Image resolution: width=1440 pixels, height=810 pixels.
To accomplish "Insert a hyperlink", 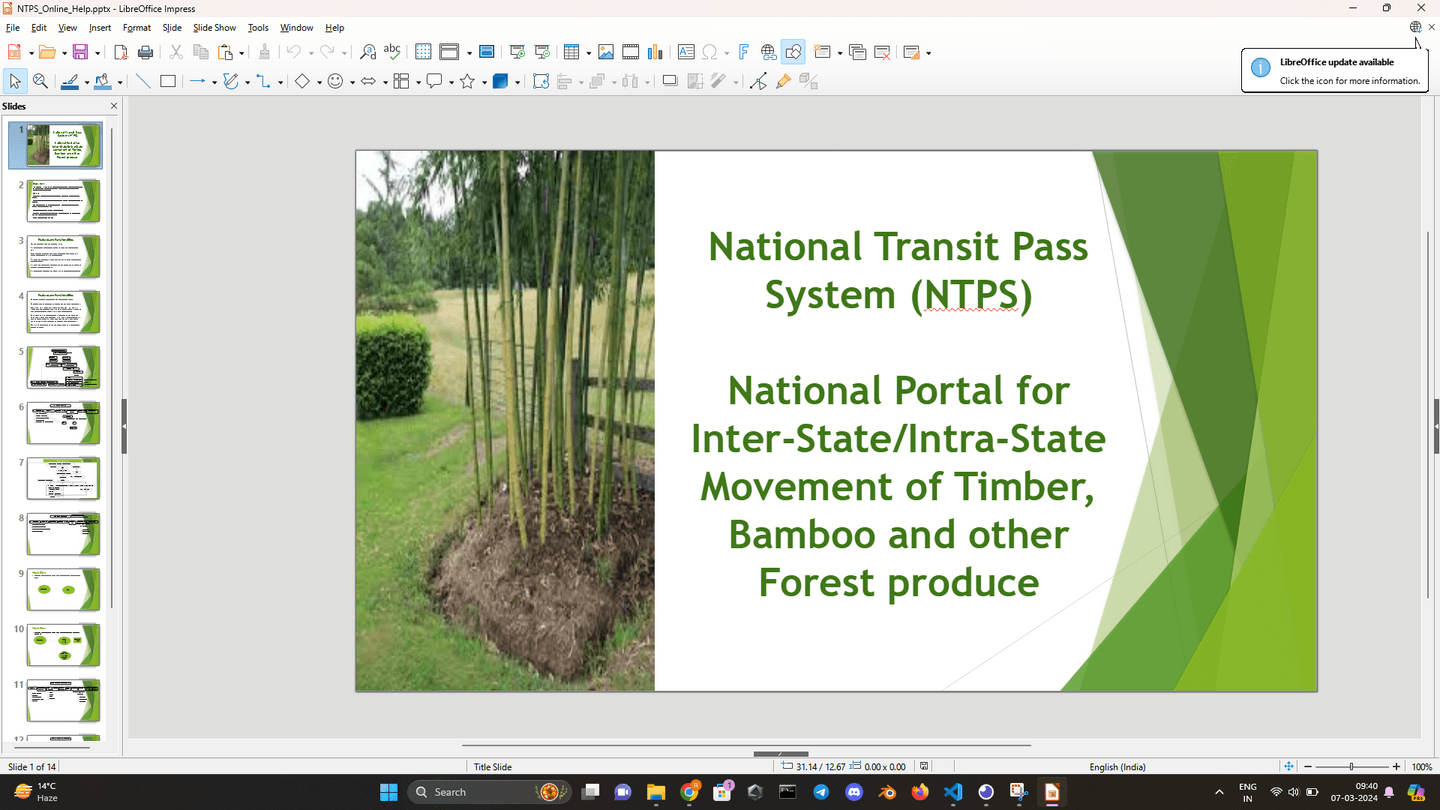I will [x=769, y=52].
